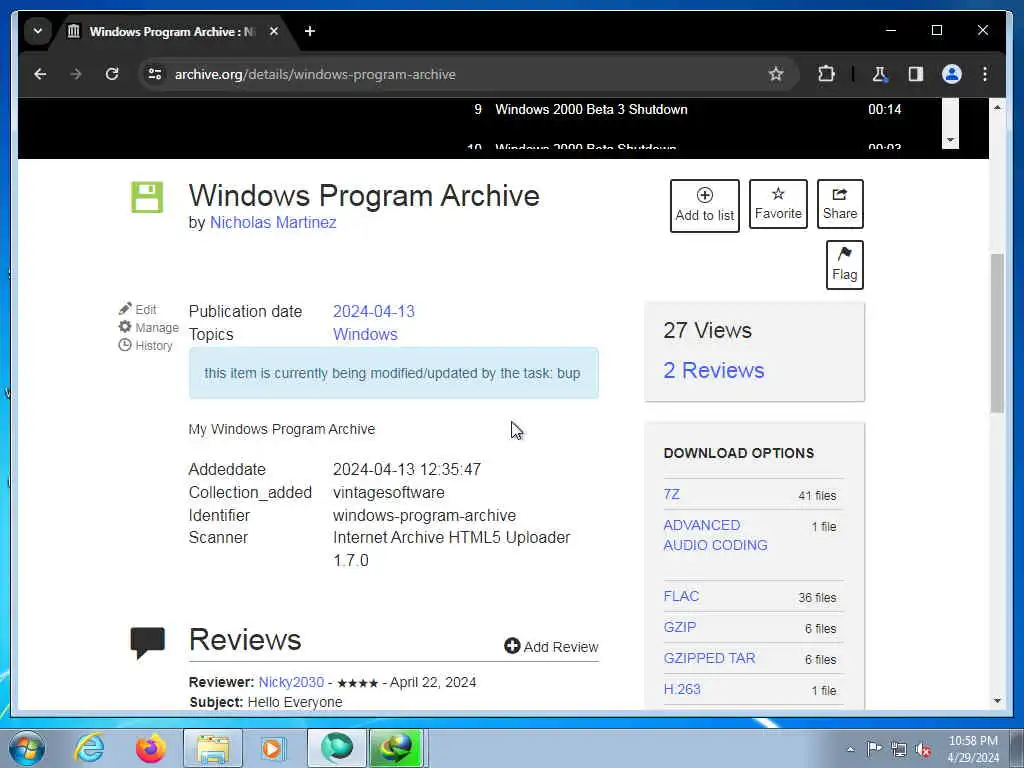The width and height of the screenshot is (1024, 768).
Task: Show hidden system tray icons arrow
Action: (x=850, y=749)
